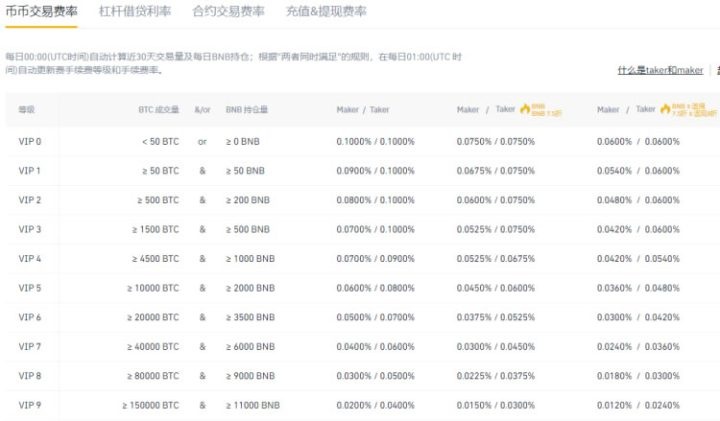Click the flame icon in BNB discount column header
Screen dimensions: 720x421
pos(525,108)
